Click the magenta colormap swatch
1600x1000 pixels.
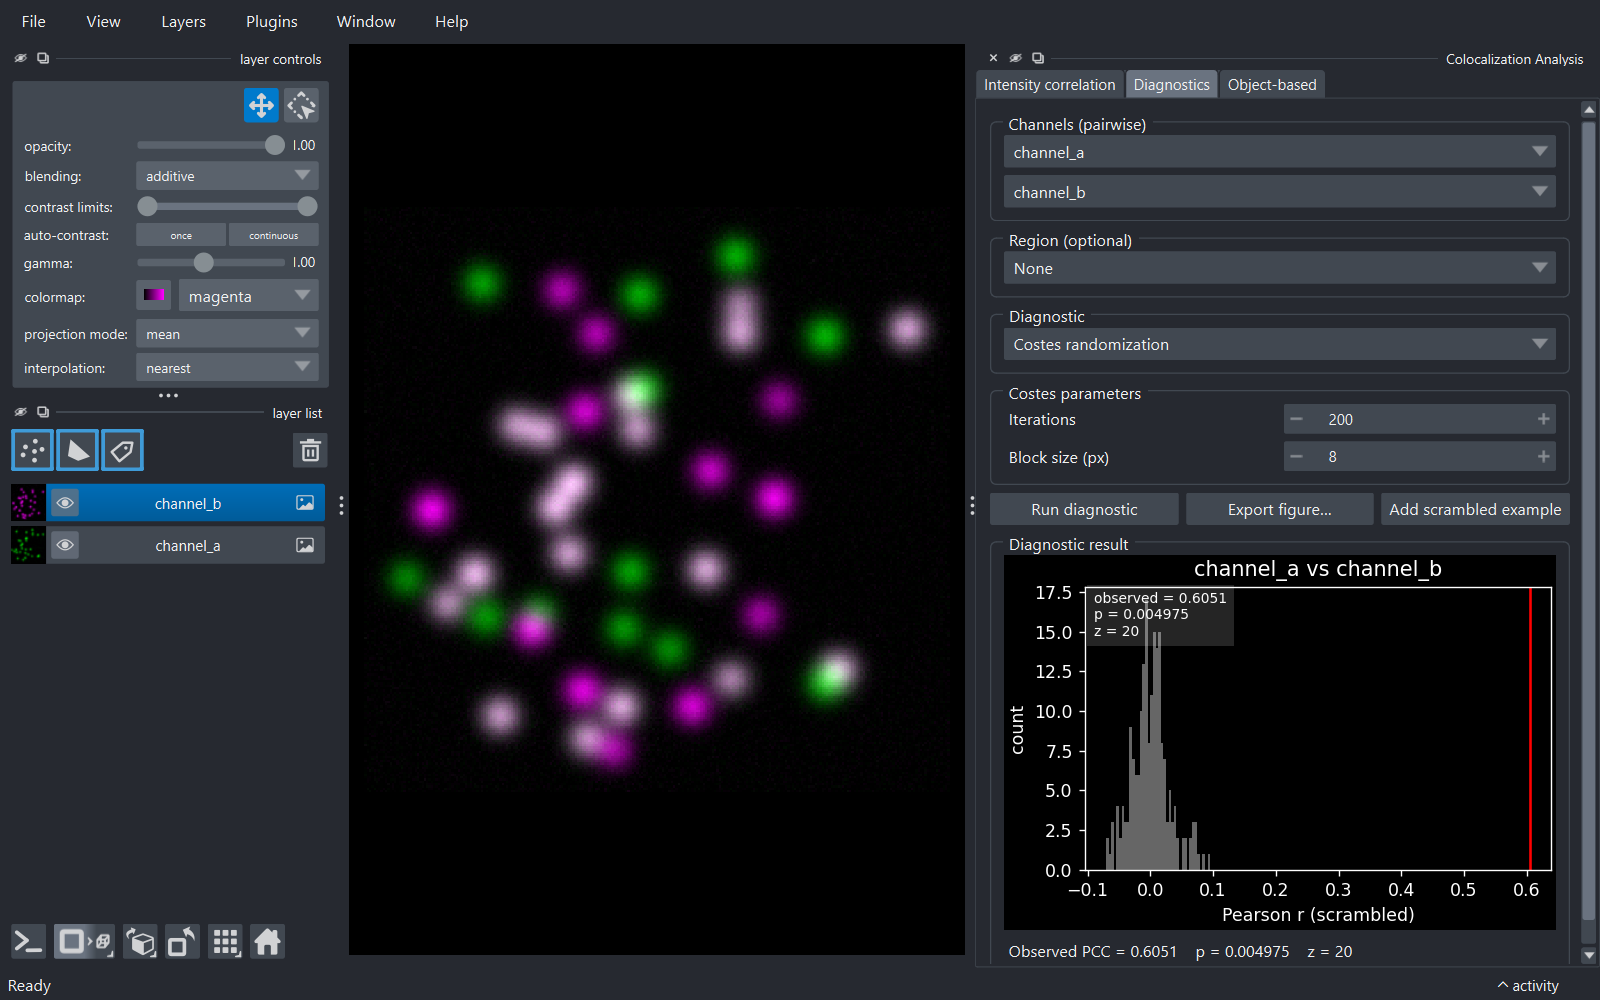(x=154, y=295)
